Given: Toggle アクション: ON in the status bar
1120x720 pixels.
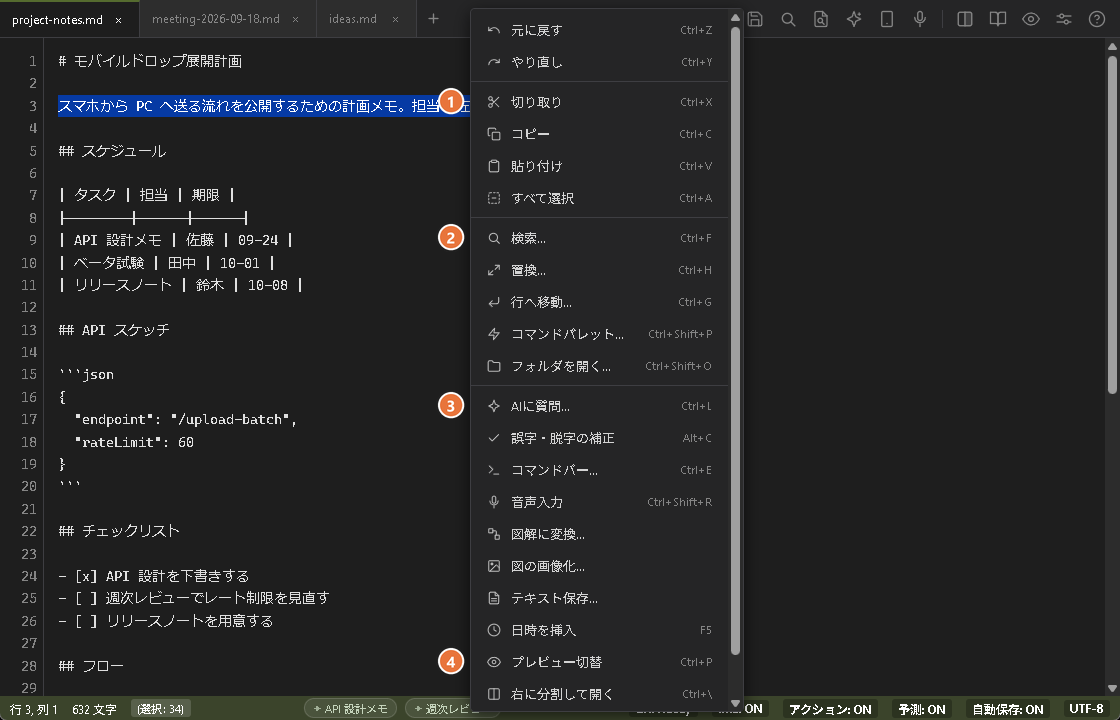Looking at the screenshot, I should [830, 709].
